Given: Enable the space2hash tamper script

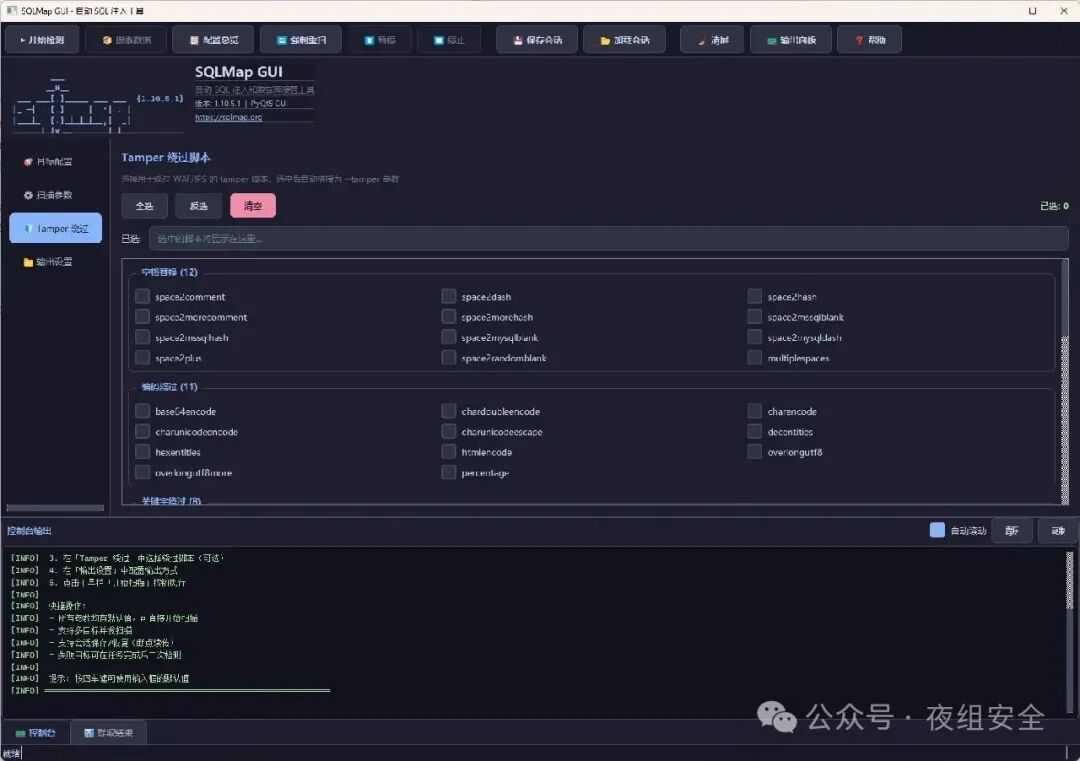Looking at the screenshot, I should point(755,297).
